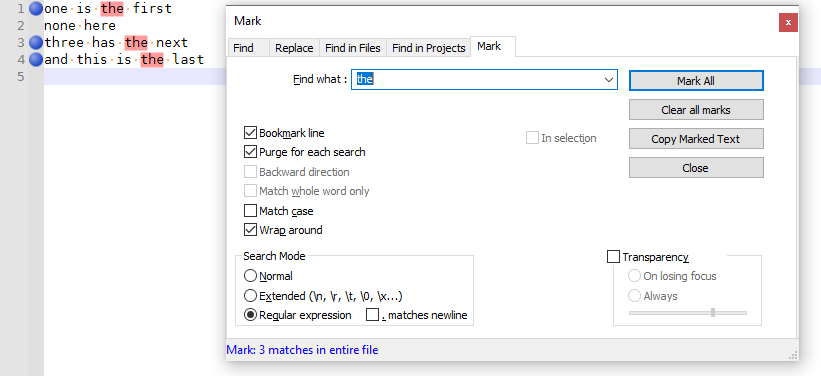Close the Mark dialog with red X
This screenshot has height=376, width=821.
788,23
